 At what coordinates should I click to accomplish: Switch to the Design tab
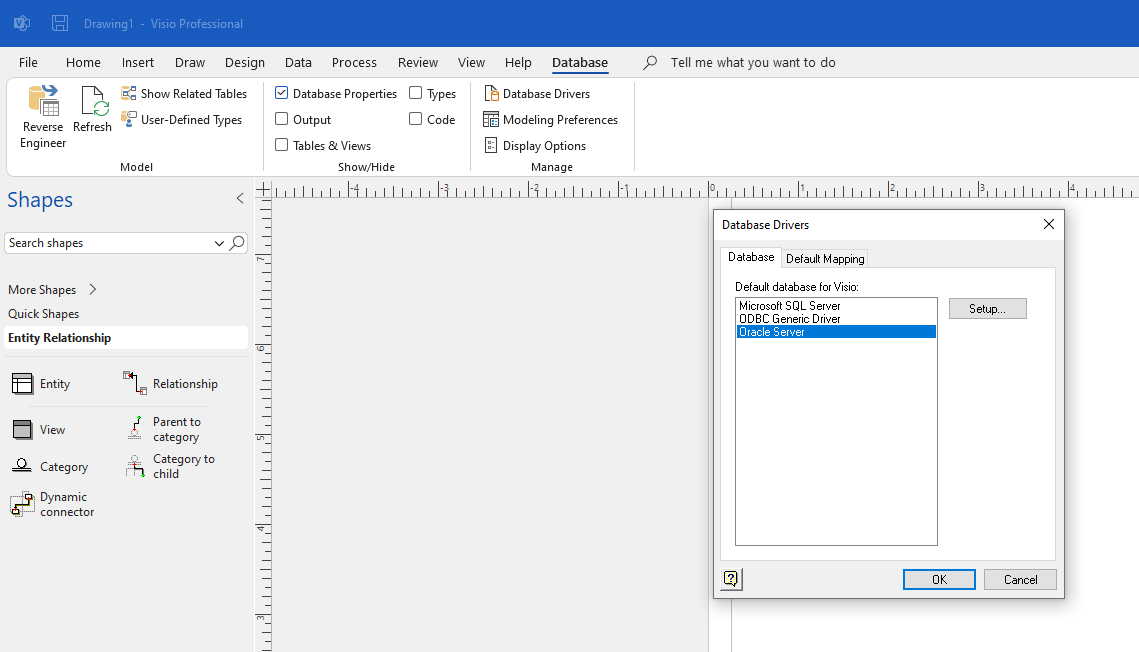(x=245, y=62)
